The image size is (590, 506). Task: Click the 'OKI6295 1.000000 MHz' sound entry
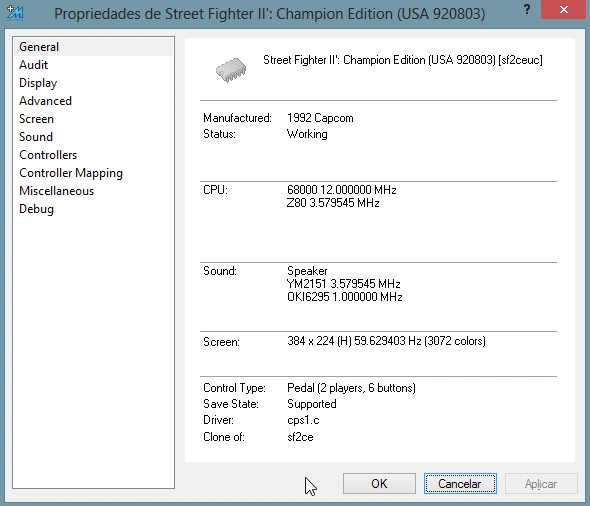345,297
